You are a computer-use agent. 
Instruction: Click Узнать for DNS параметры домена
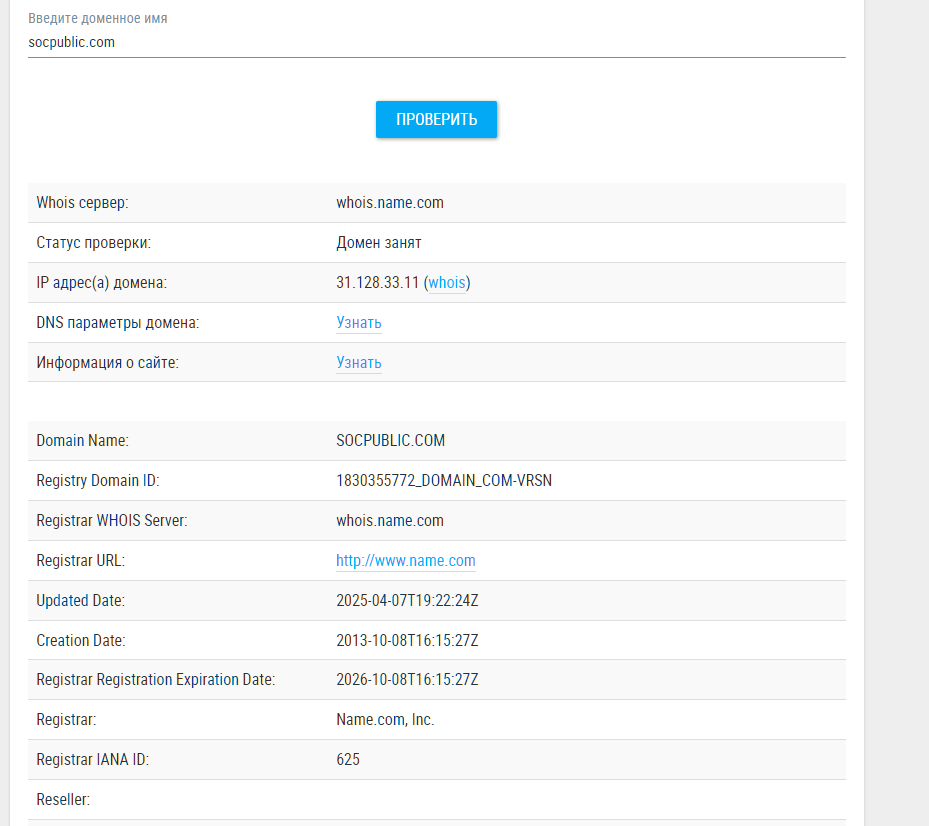pyautogui.click(x=358, y=323)
